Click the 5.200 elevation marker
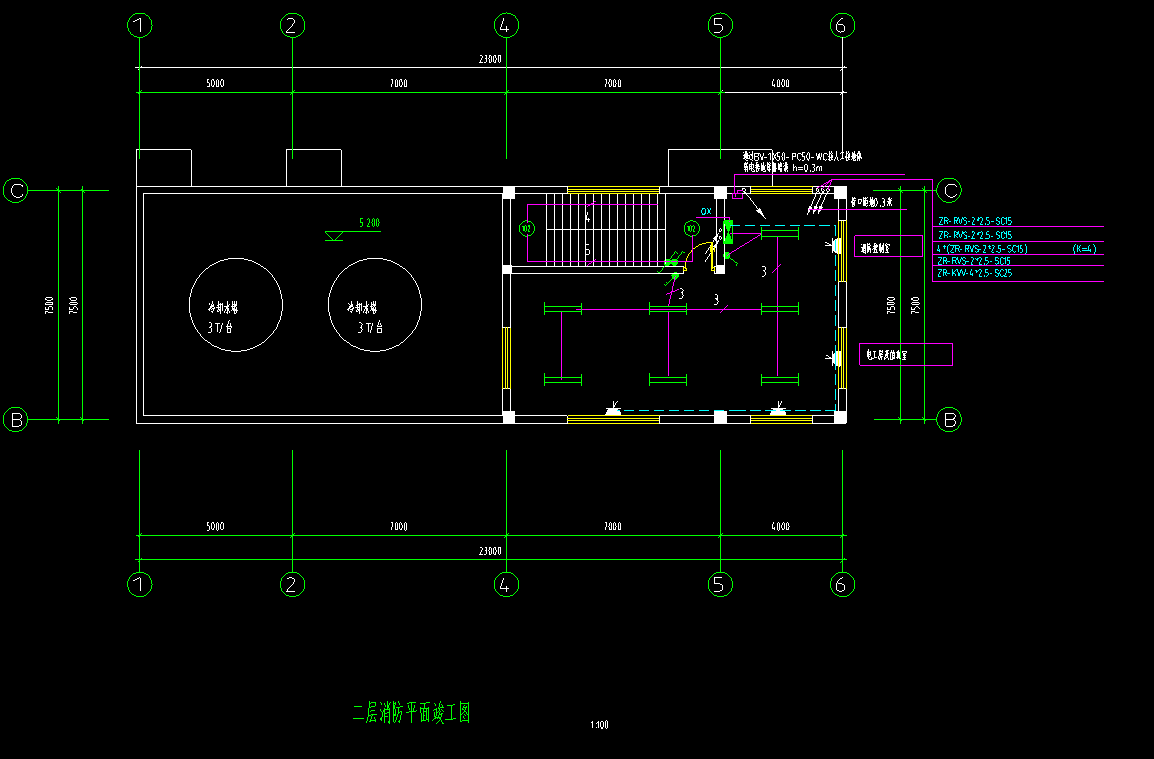 368,224
